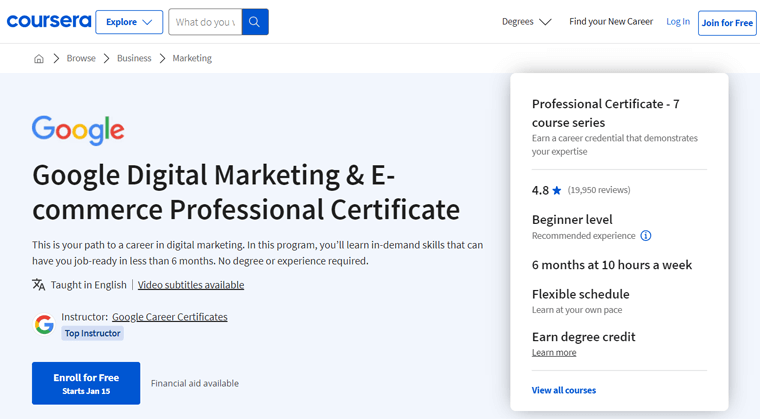Focus the course search input field
The width and height of the screenshot is (760, 419).
tap(205, 22)
